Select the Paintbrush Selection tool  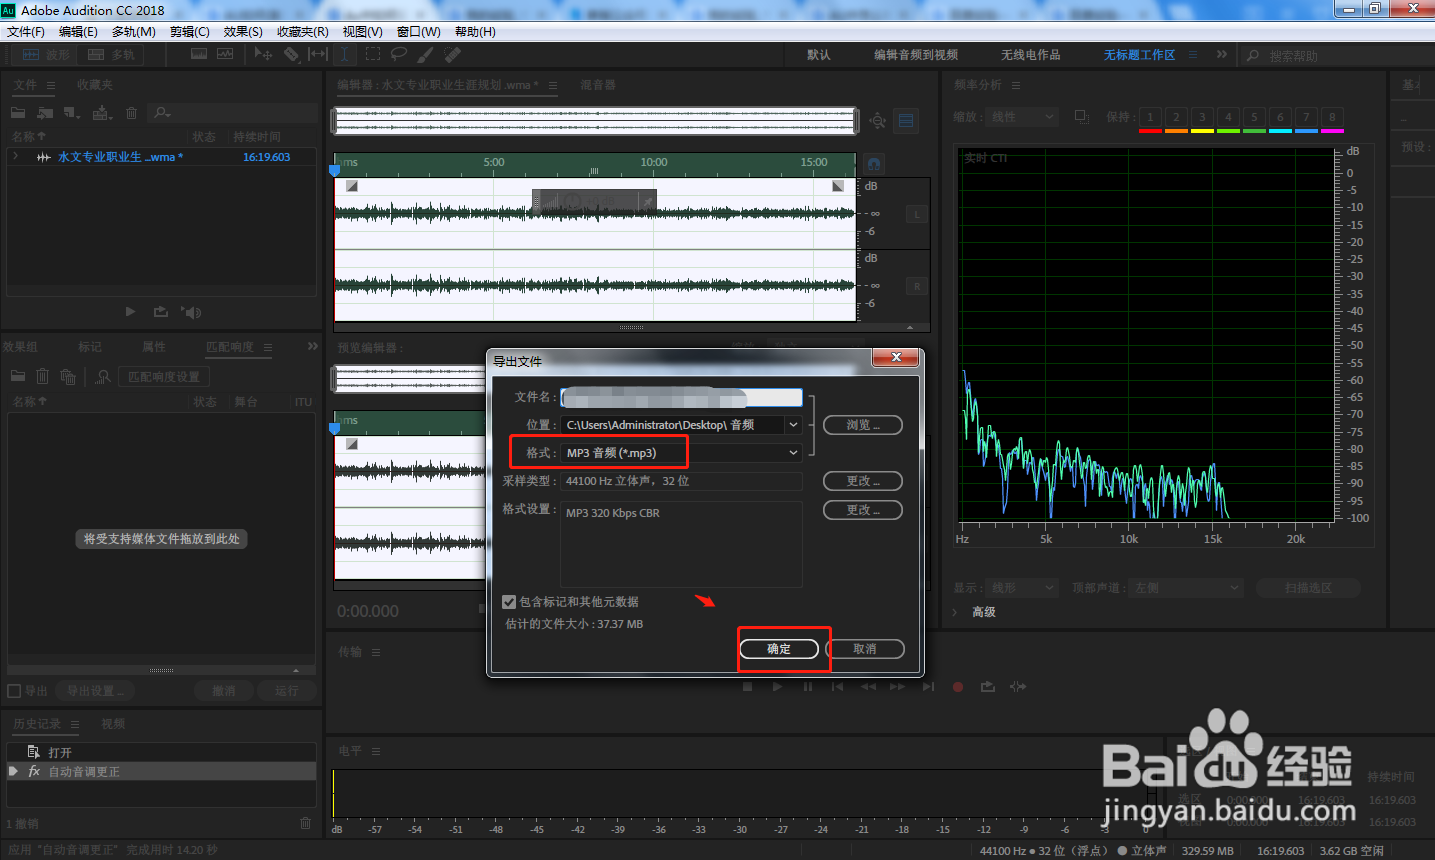pyautogui.click(x=426, y=54)
